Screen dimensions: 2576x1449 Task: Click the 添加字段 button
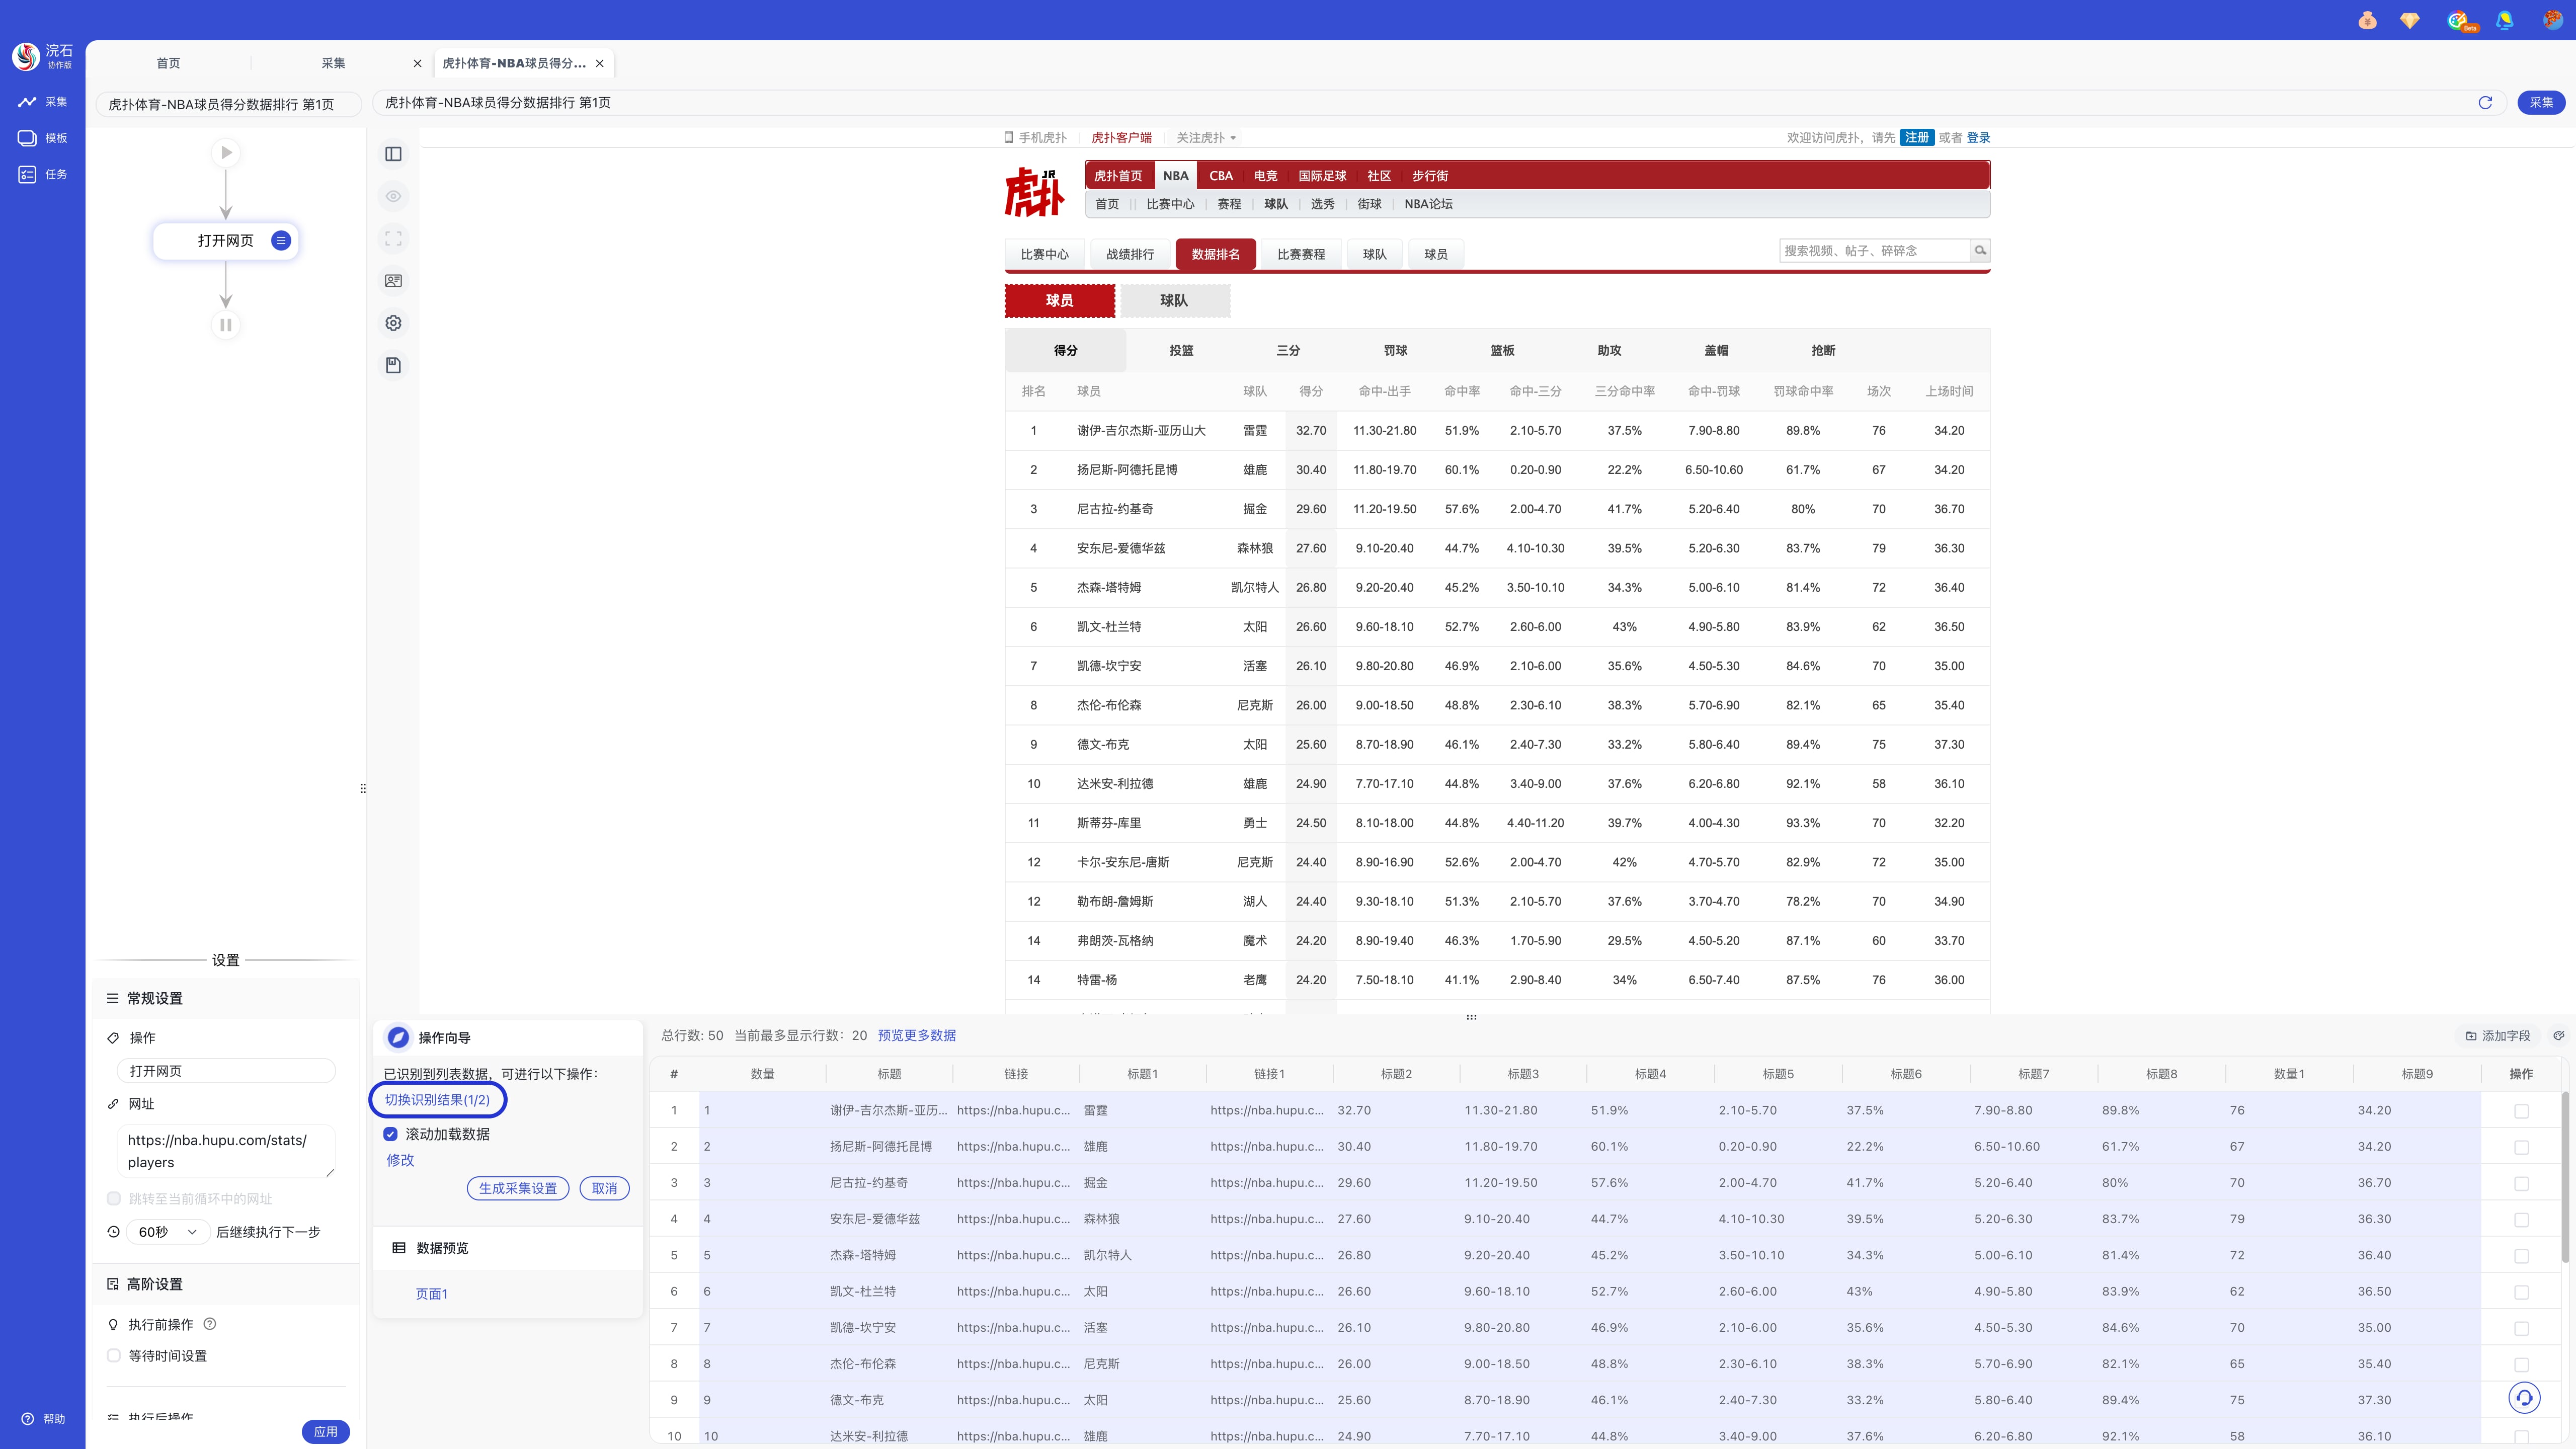click(2498, 1036)
